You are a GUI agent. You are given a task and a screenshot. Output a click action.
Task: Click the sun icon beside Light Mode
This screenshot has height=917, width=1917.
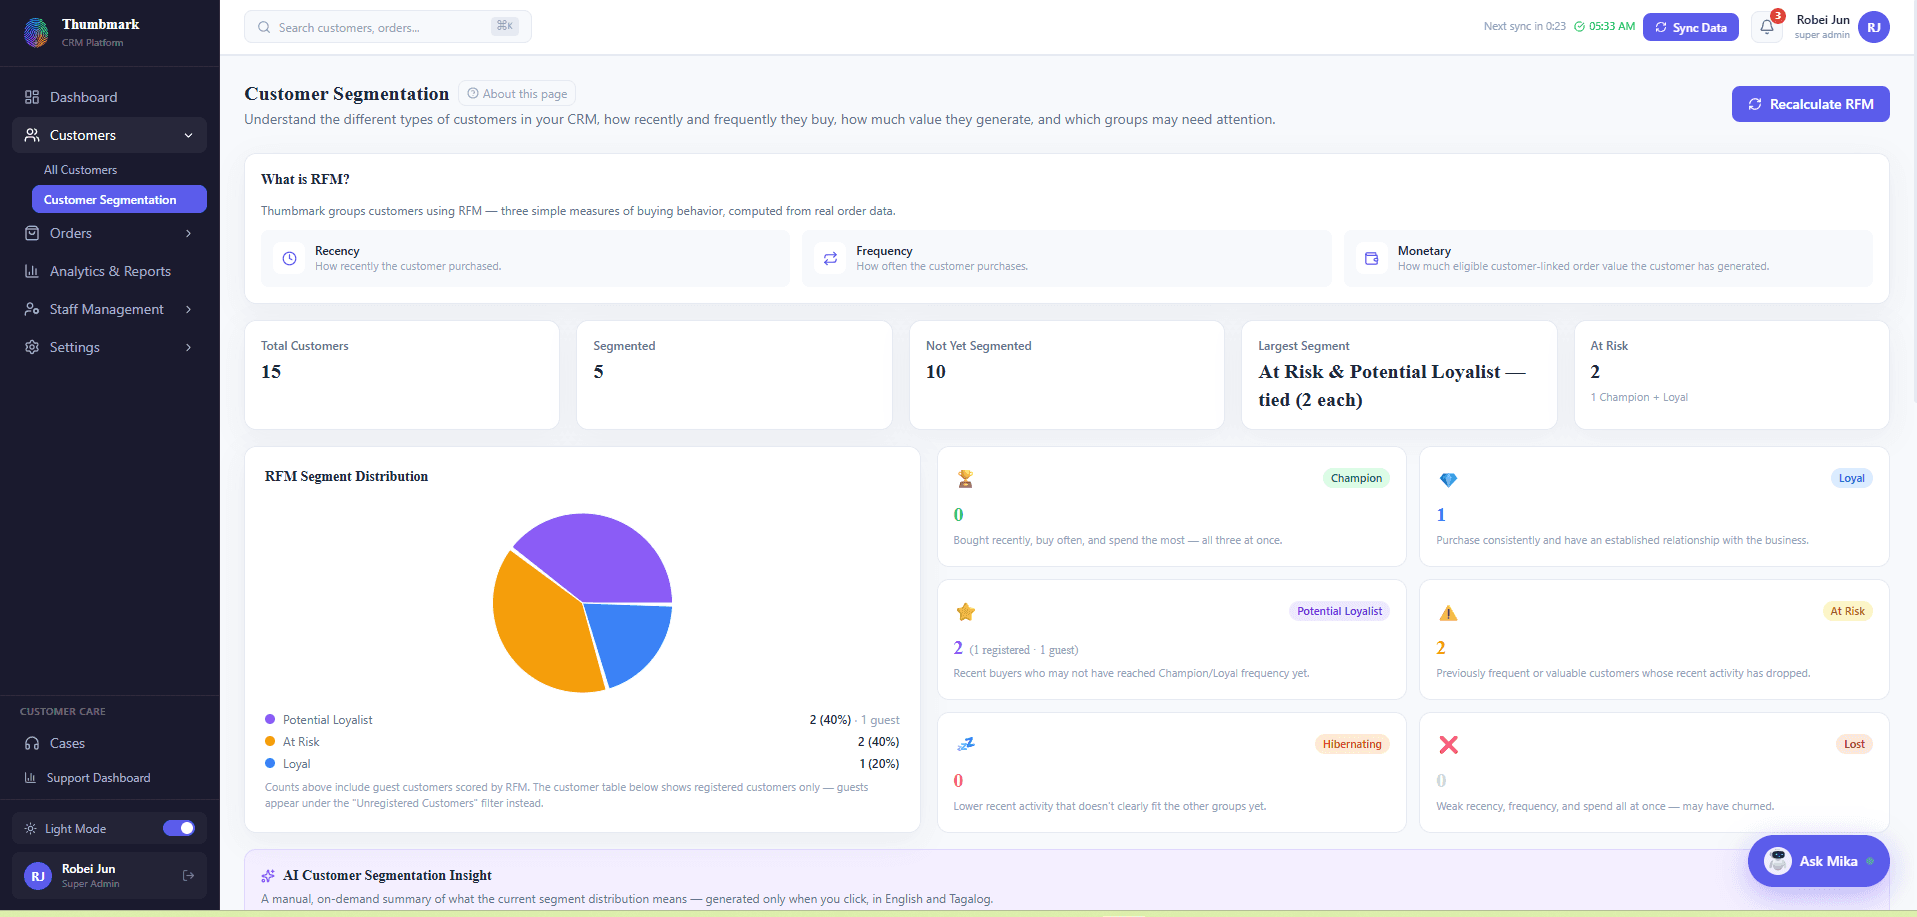[x=31, y=829]
